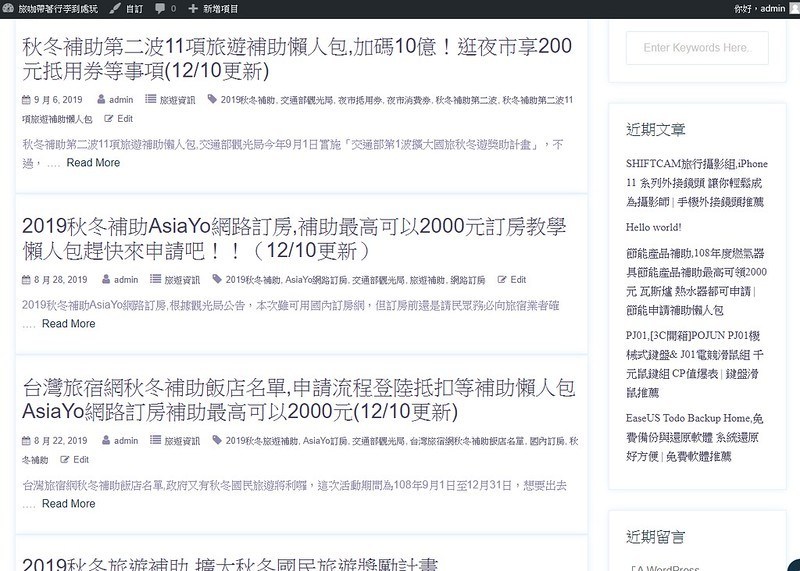This screenshot has height=571, width=800.
Task: Open the 自訂 customize menu item
Action: [x=133, y=8]
